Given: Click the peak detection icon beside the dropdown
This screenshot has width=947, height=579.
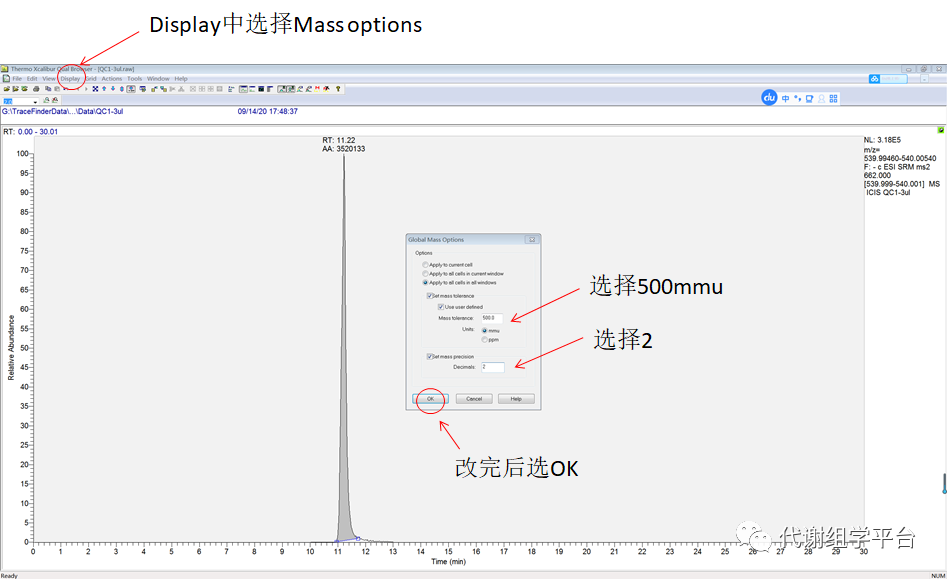Looking at the screenshot, I should (x=47, y=100).
